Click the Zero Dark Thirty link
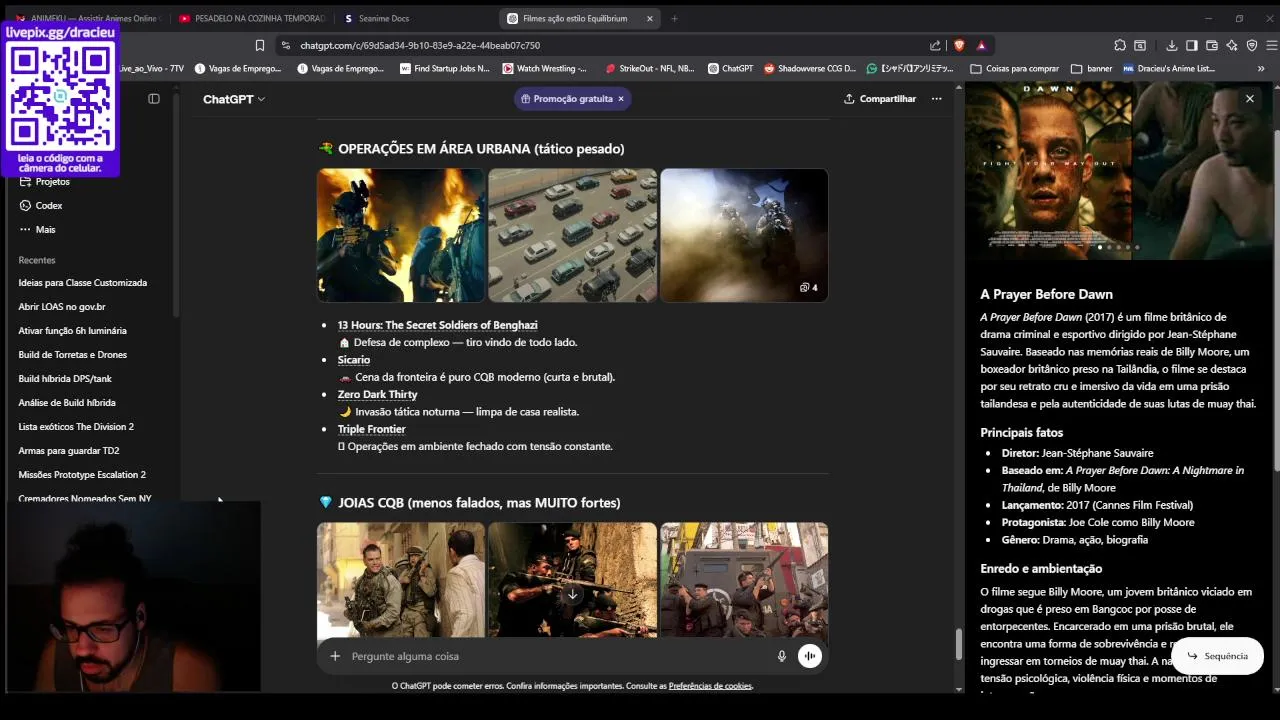This screenshot has width=1280, height=720. 377,394
